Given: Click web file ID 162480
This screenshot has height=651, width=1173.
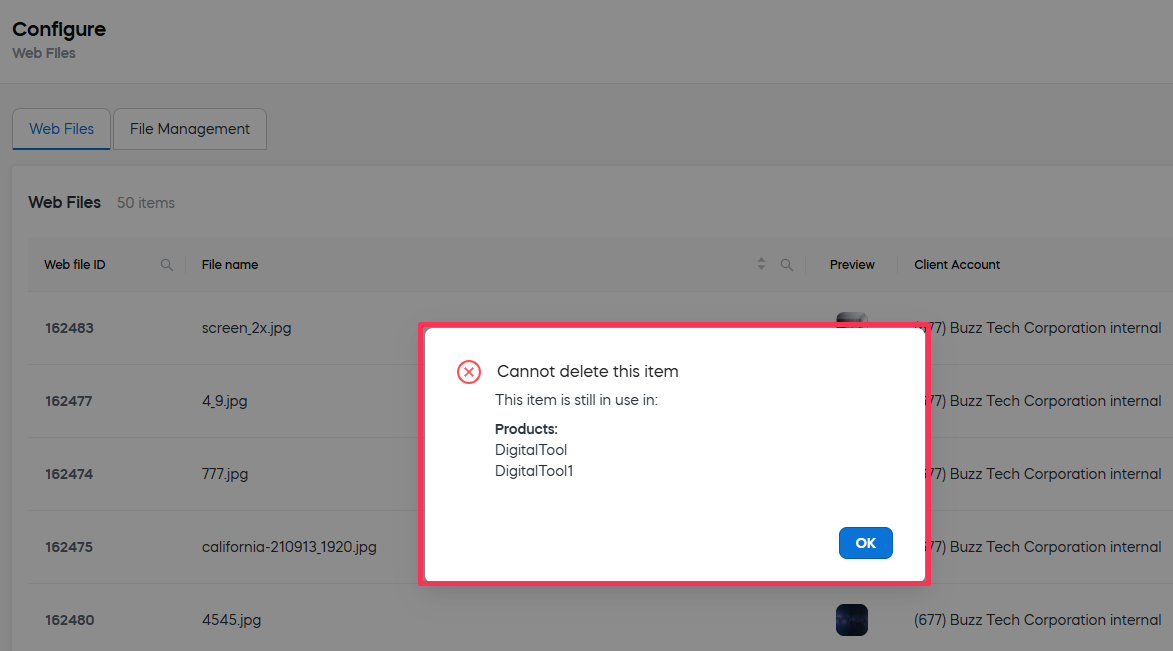Looking at the screenshot, I should (69, 620).
